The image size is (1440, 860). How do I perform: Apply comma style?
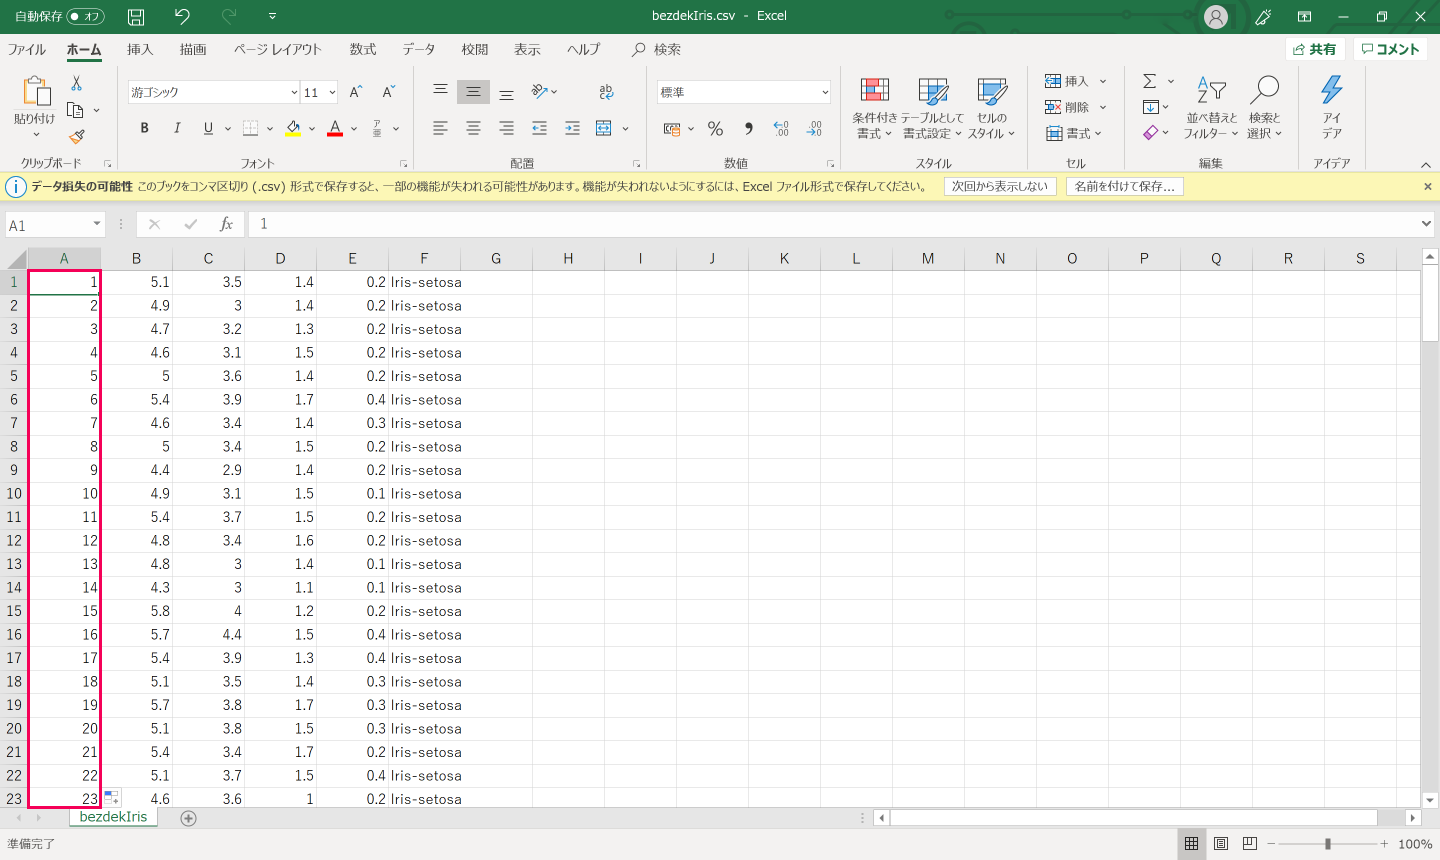click(748, 128)
